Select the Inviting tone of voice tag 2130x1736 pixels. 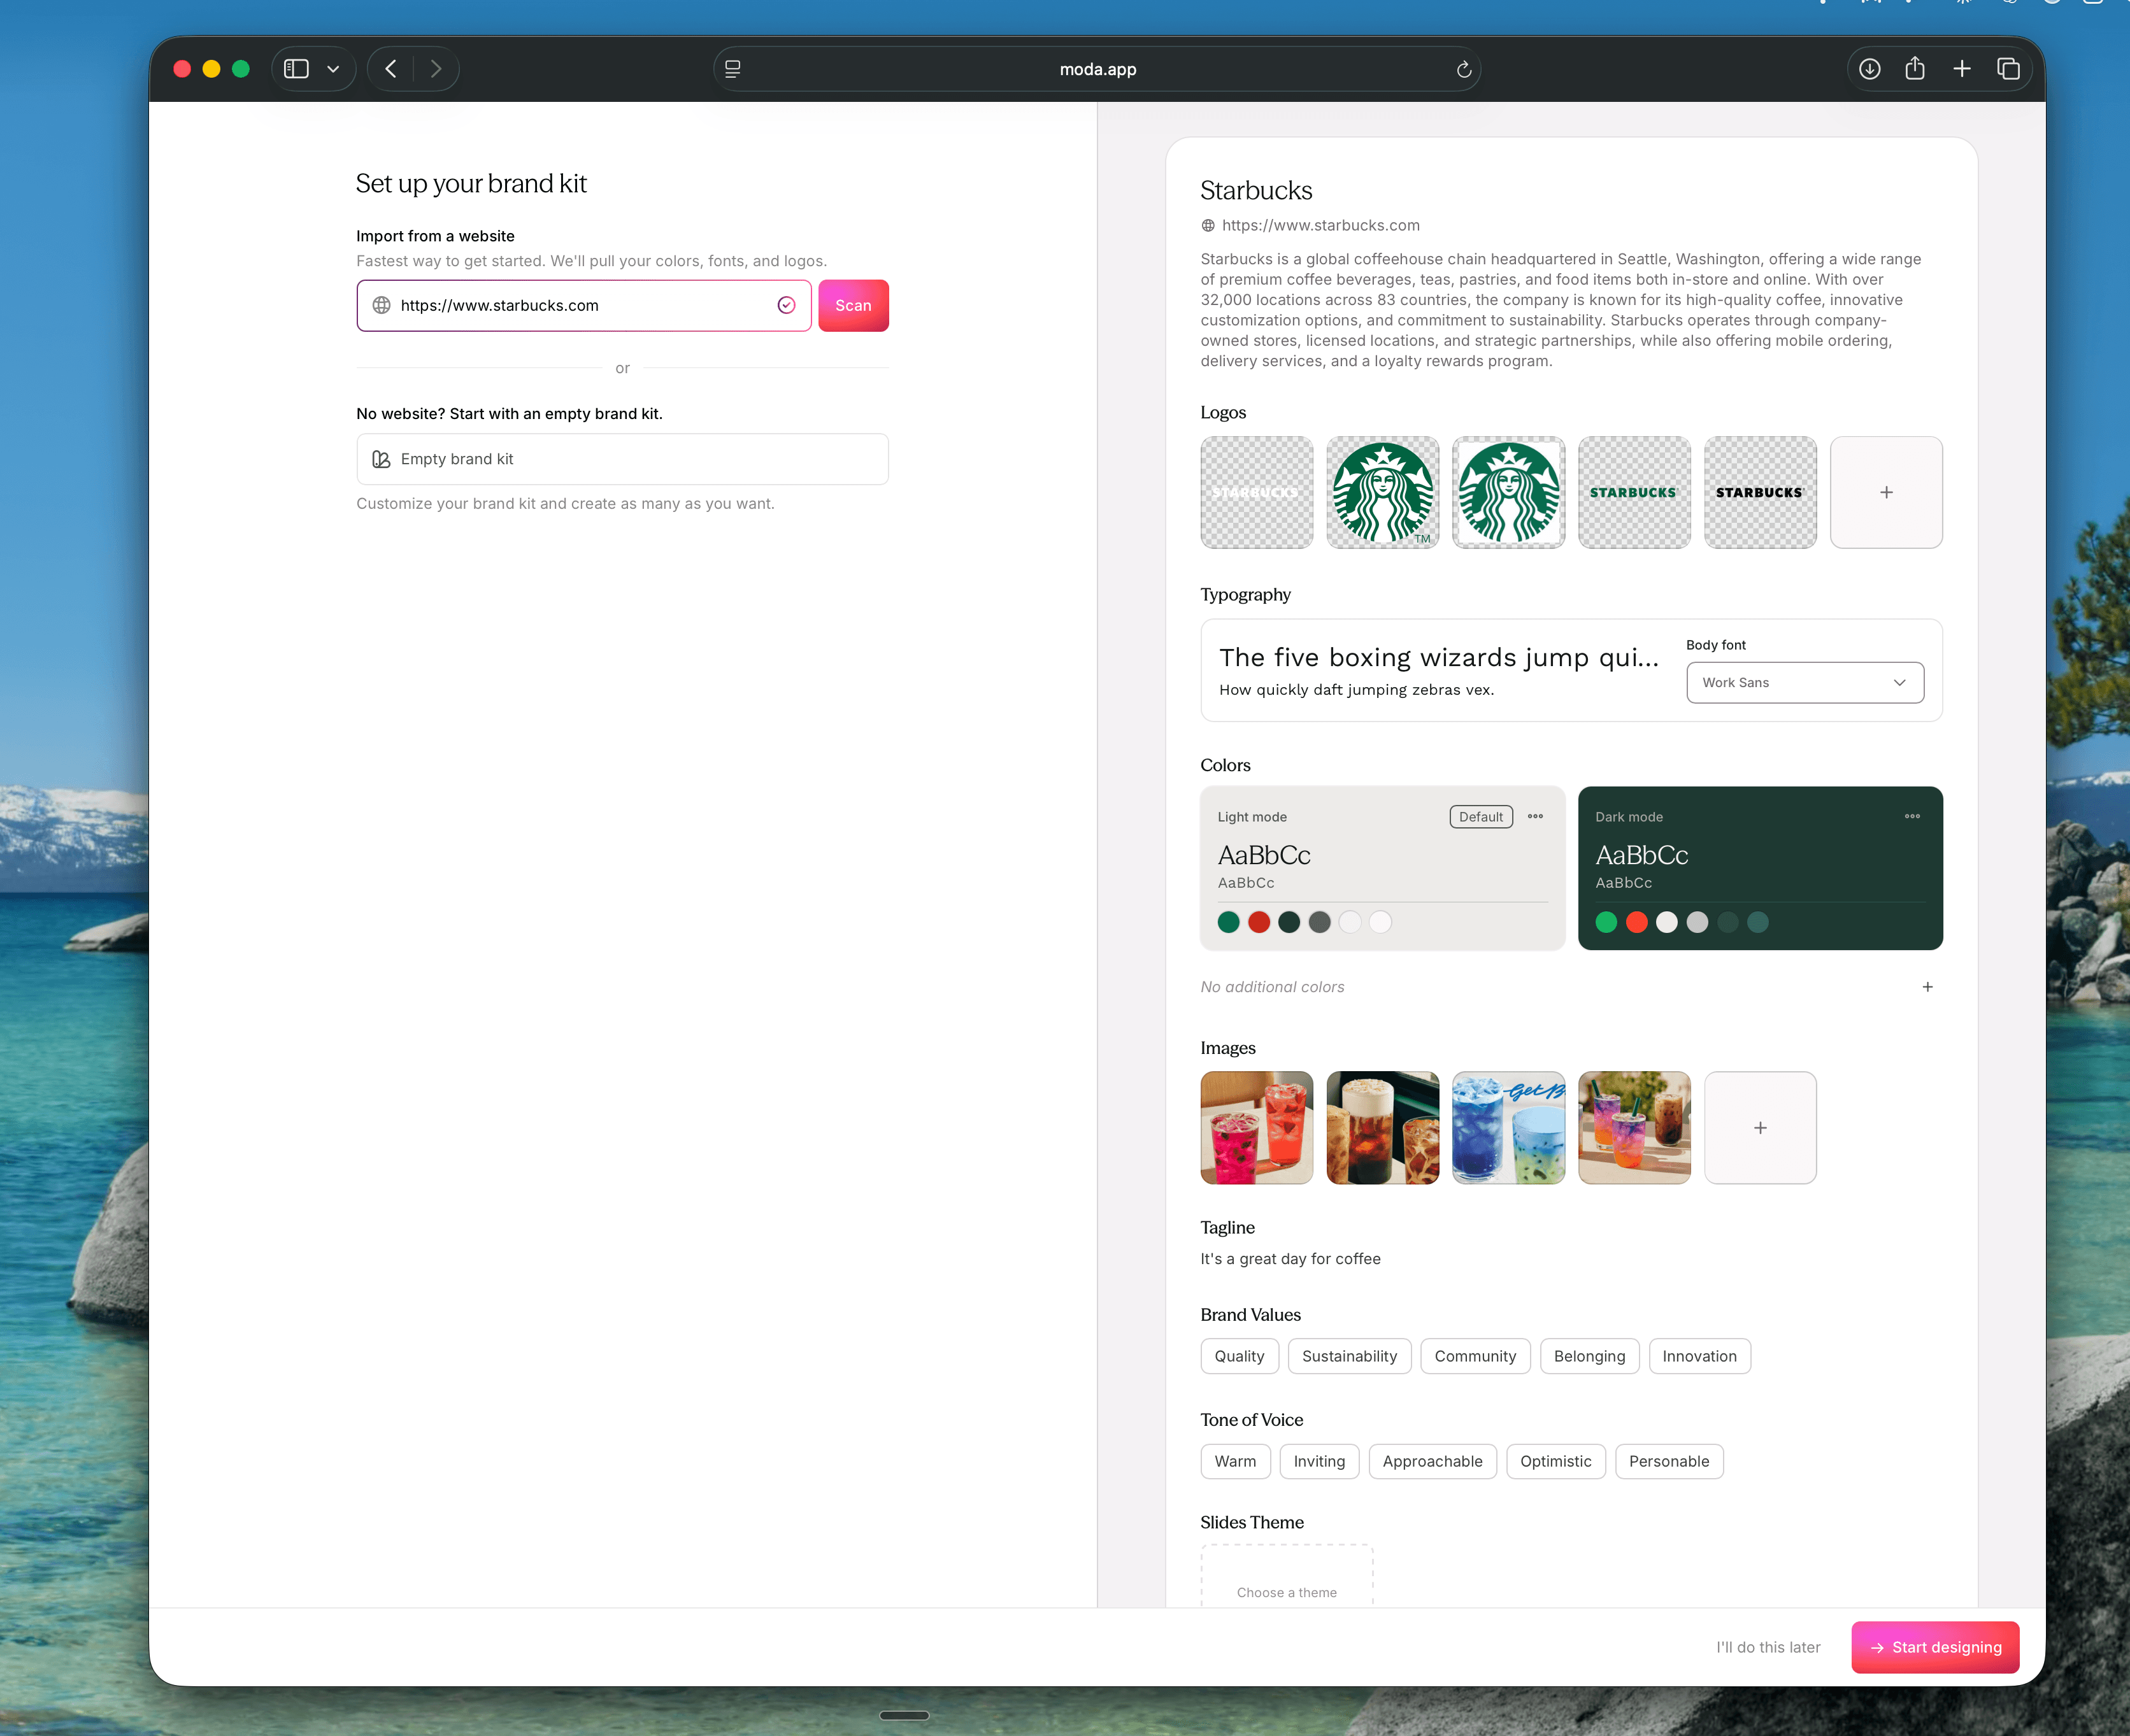click(1319, 1461)
